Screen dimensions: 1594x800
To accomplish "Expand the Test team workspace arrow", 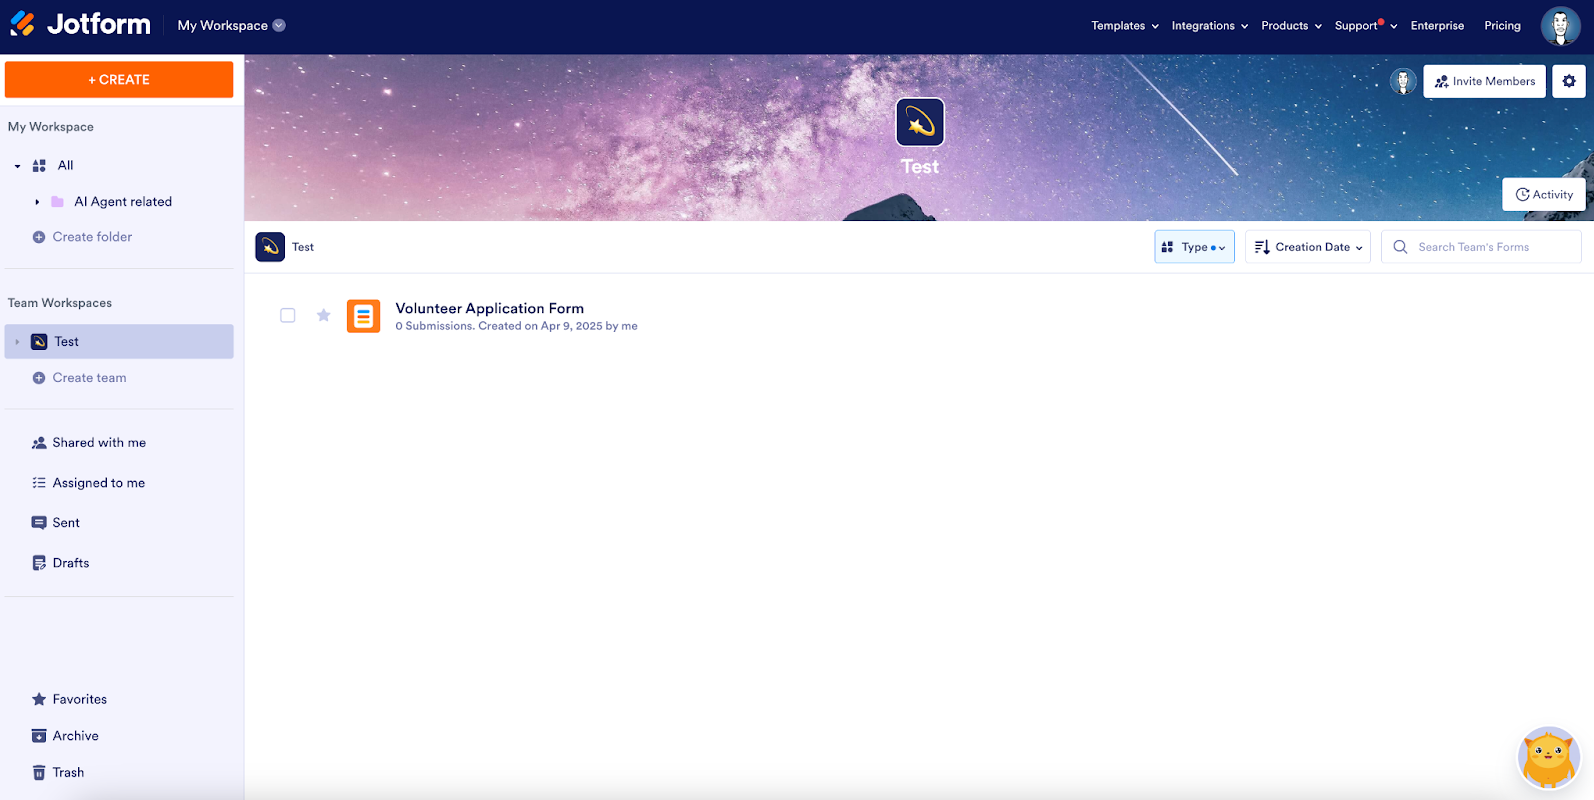I will coord(17,342).
